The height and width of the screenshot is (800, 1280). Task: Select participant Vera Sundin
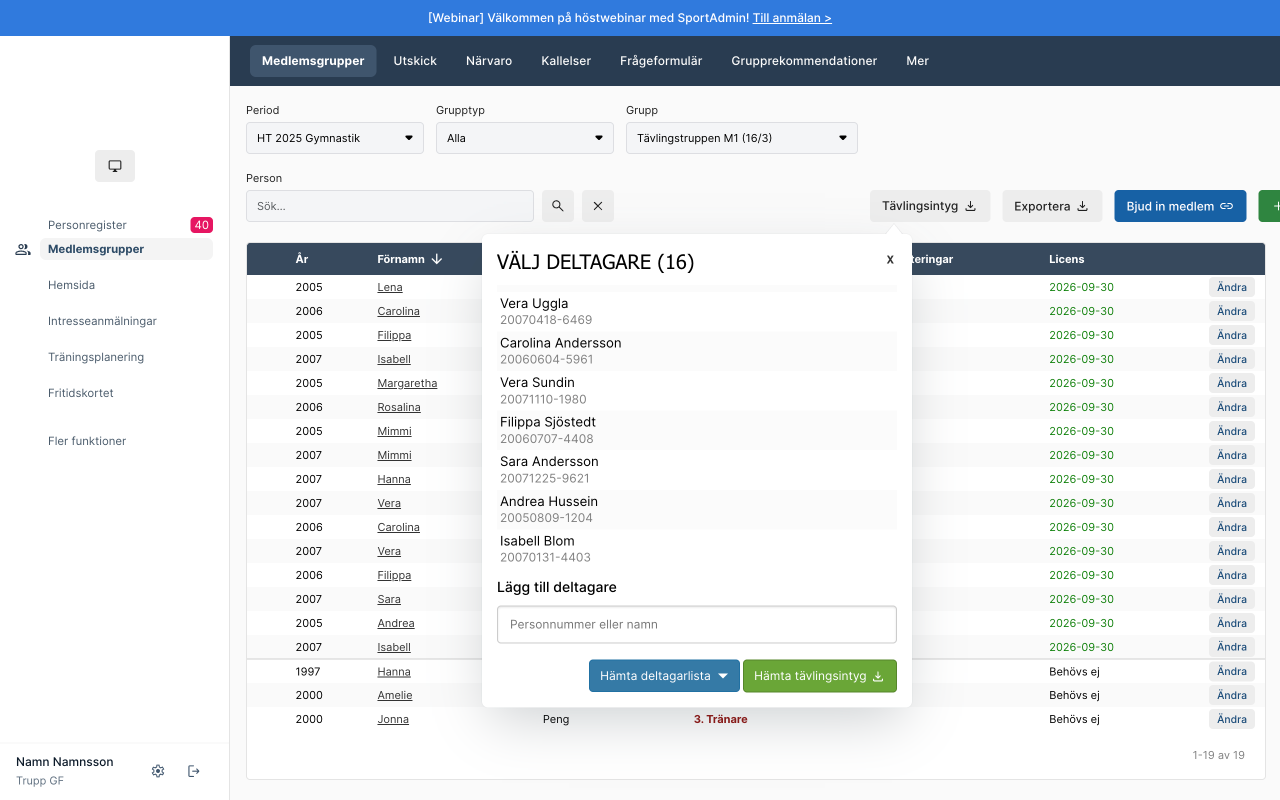click(x=697, y=390)
